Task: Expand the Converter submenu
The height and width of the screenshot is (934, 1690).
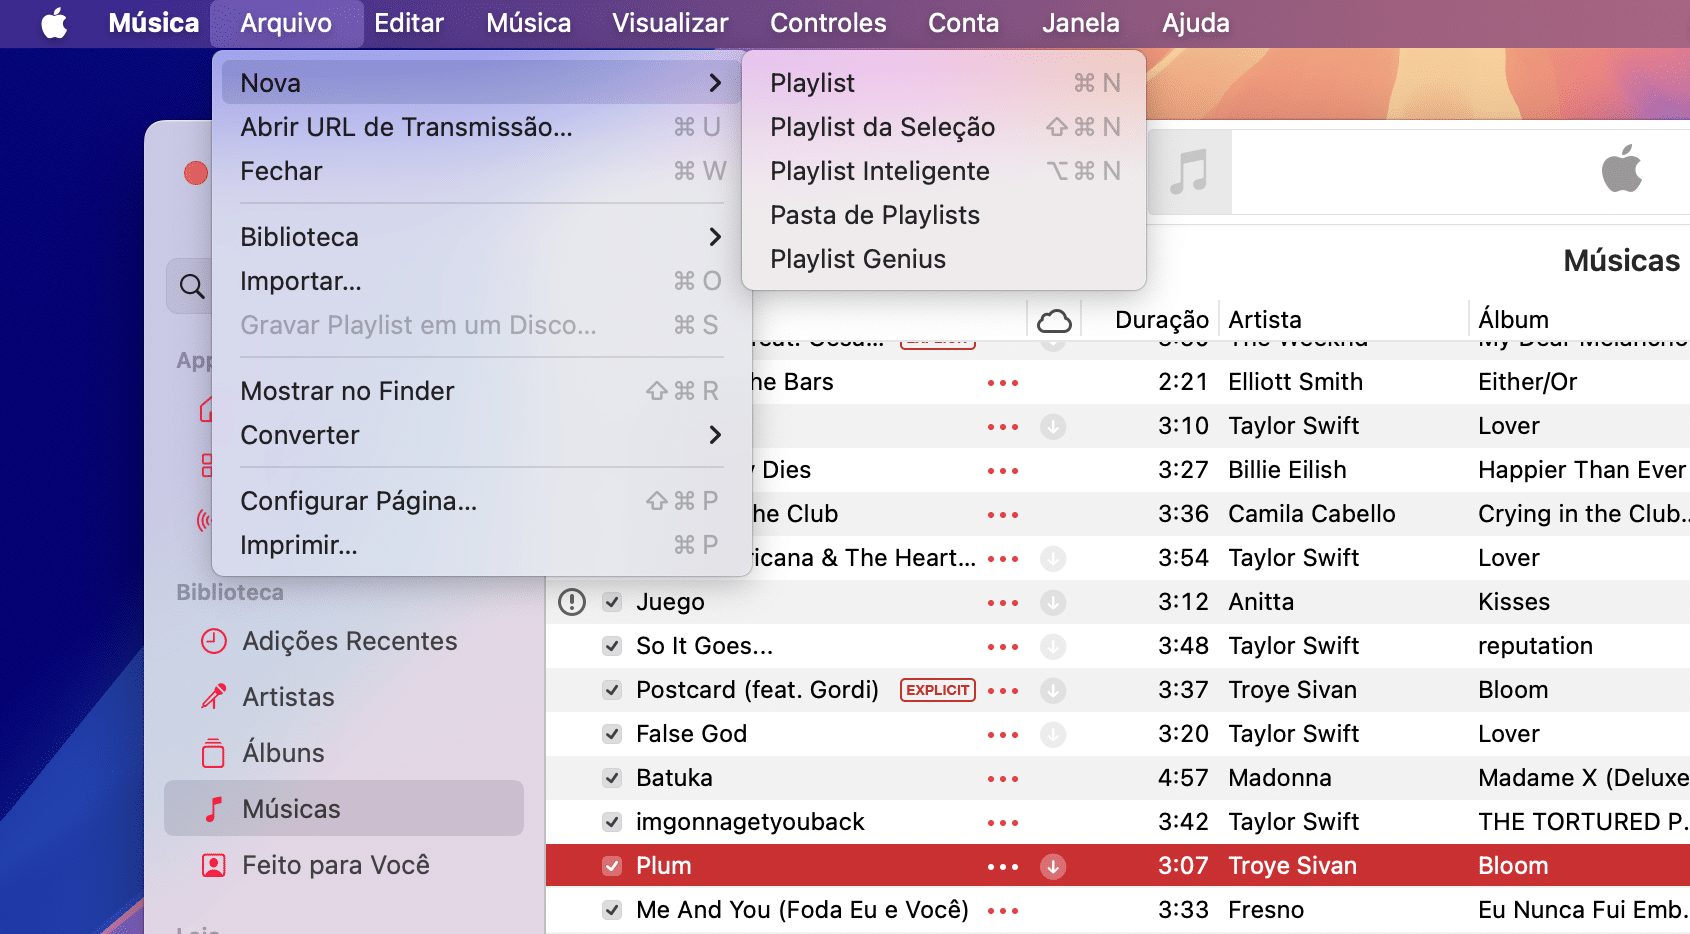Action: (x=481, y=435)
